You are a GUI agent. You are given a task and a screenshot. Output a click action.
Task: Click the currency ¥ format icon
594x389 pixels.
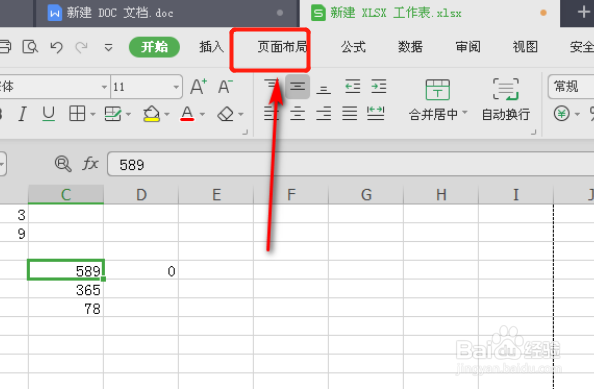pyautogui.click(x=561, y=114)
